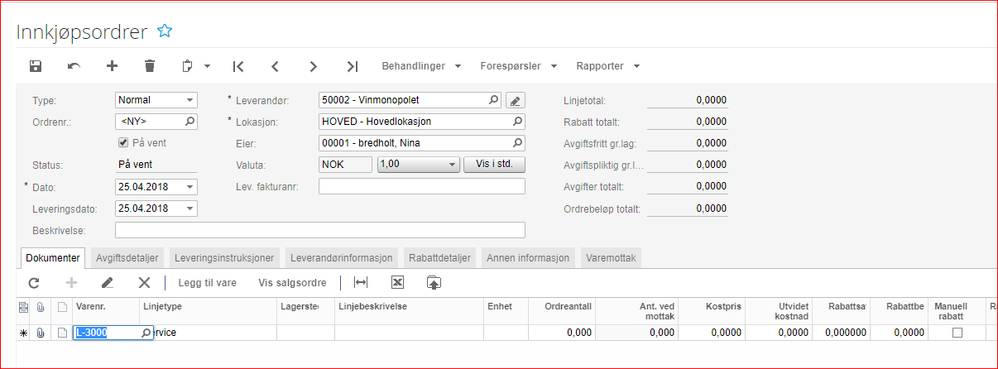Sort by the Linjetype column header

[x=207, y=311]
